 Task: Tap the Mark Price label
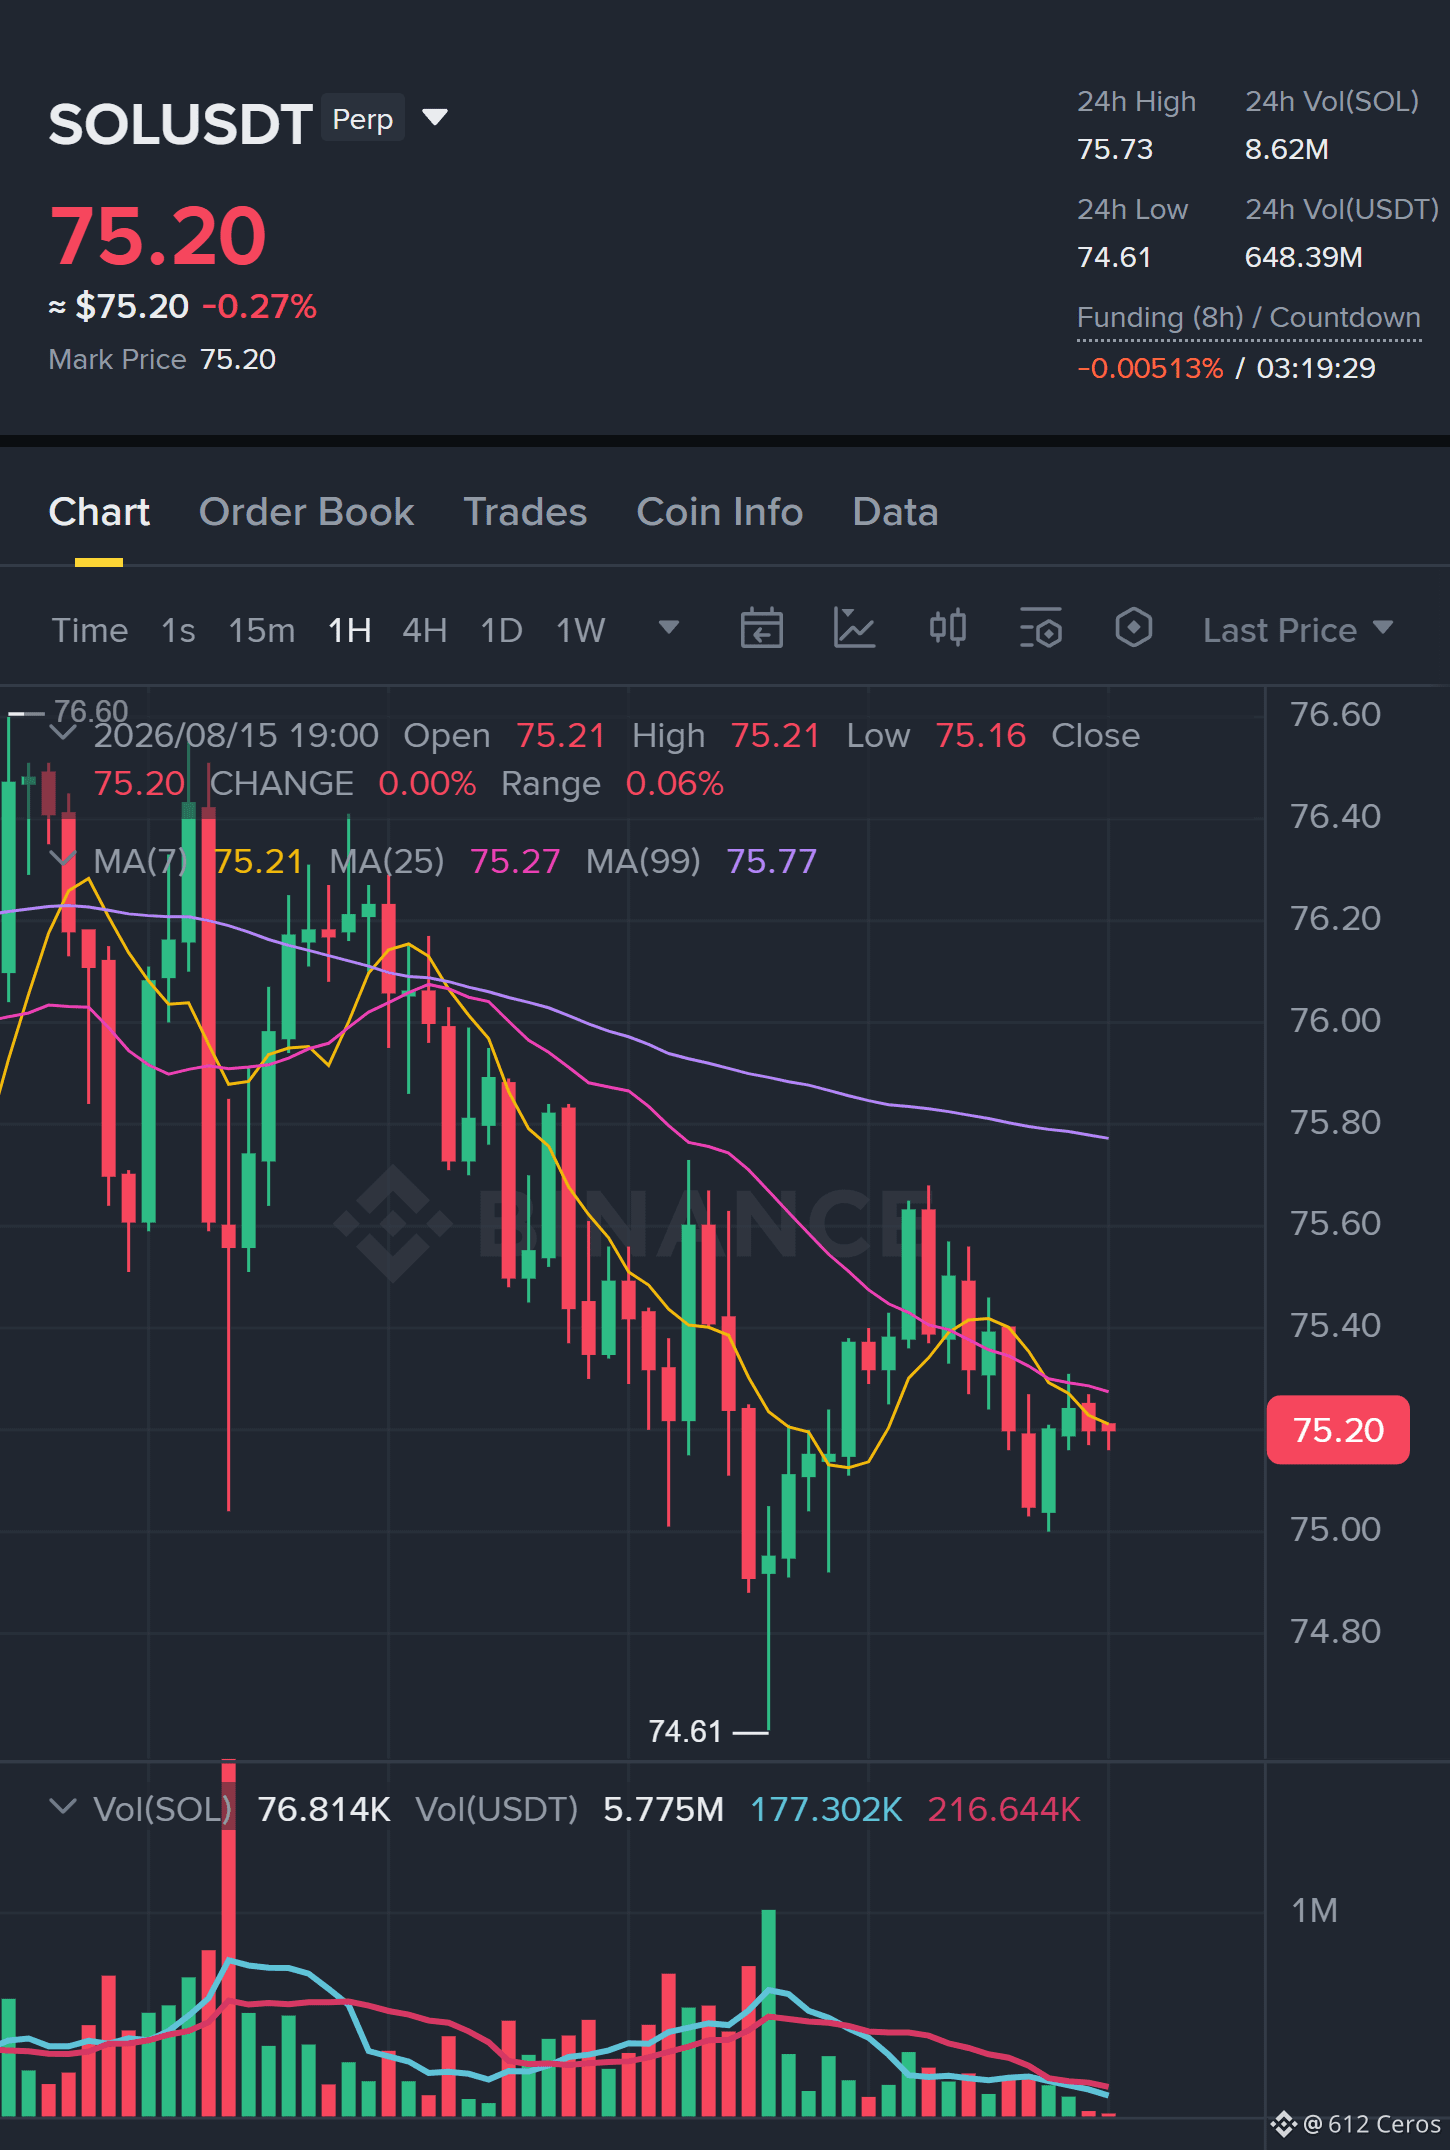pos(117,359)
